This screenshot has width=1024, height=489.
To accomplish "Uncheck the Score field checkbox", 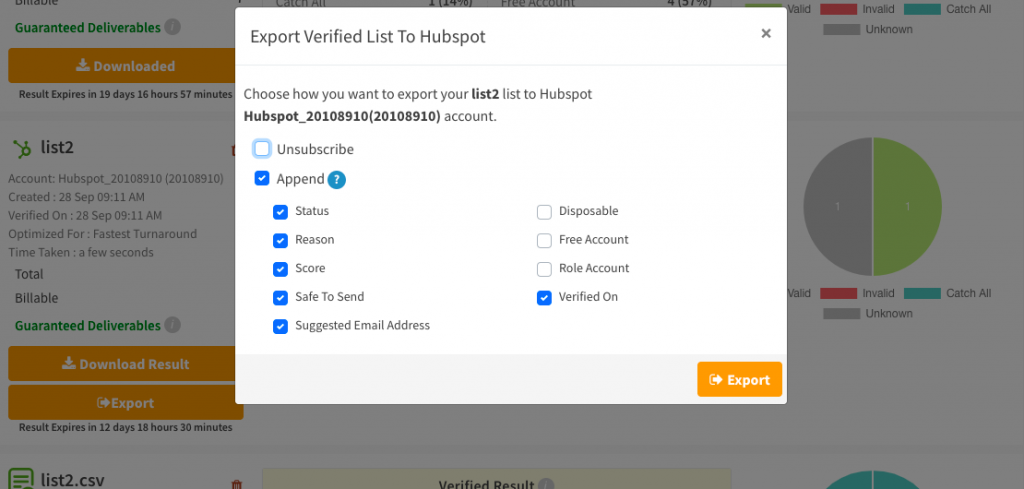I will (x=280, y=269).
